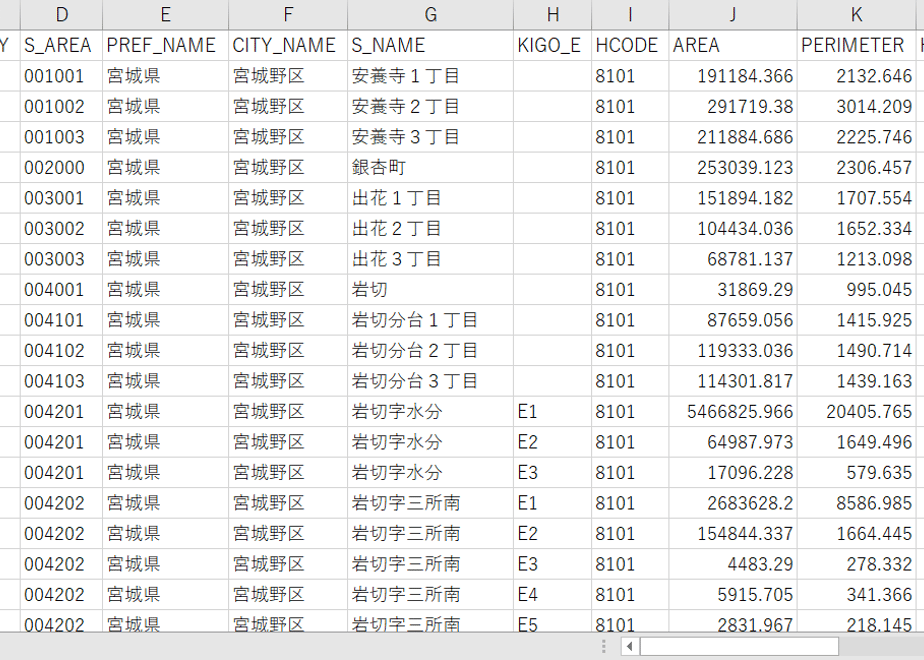Select cell with area 31869.29

(732, 289)
